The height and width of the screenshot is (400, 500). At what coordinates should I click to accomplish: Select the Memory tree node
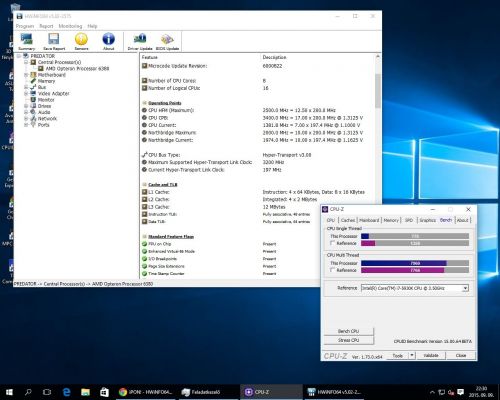pos(46,81)
